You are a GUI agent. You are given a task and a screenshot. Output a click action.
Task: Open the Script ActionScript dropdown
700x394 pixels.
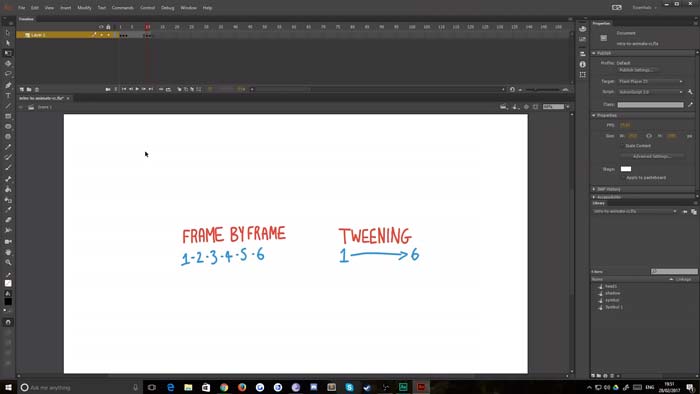(650, 92)
